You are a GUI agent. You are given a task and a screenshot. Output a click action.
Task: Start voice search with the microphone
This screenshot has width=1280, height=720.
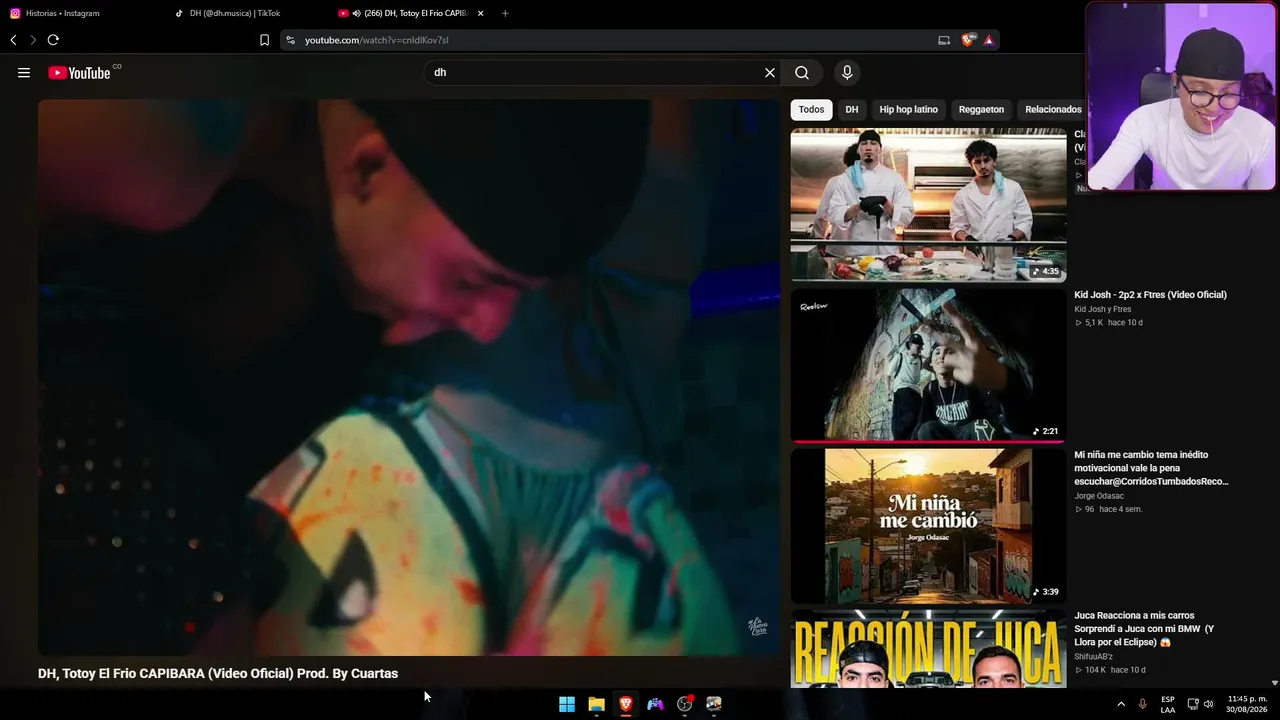coord(847,73)
